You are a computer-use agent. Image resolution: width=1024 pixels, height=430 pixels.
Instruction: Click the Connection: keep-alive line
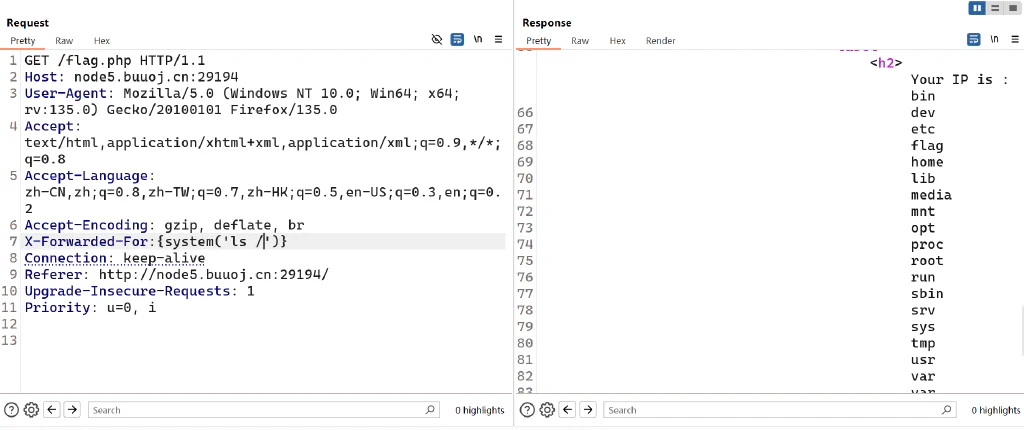(115, 258)
